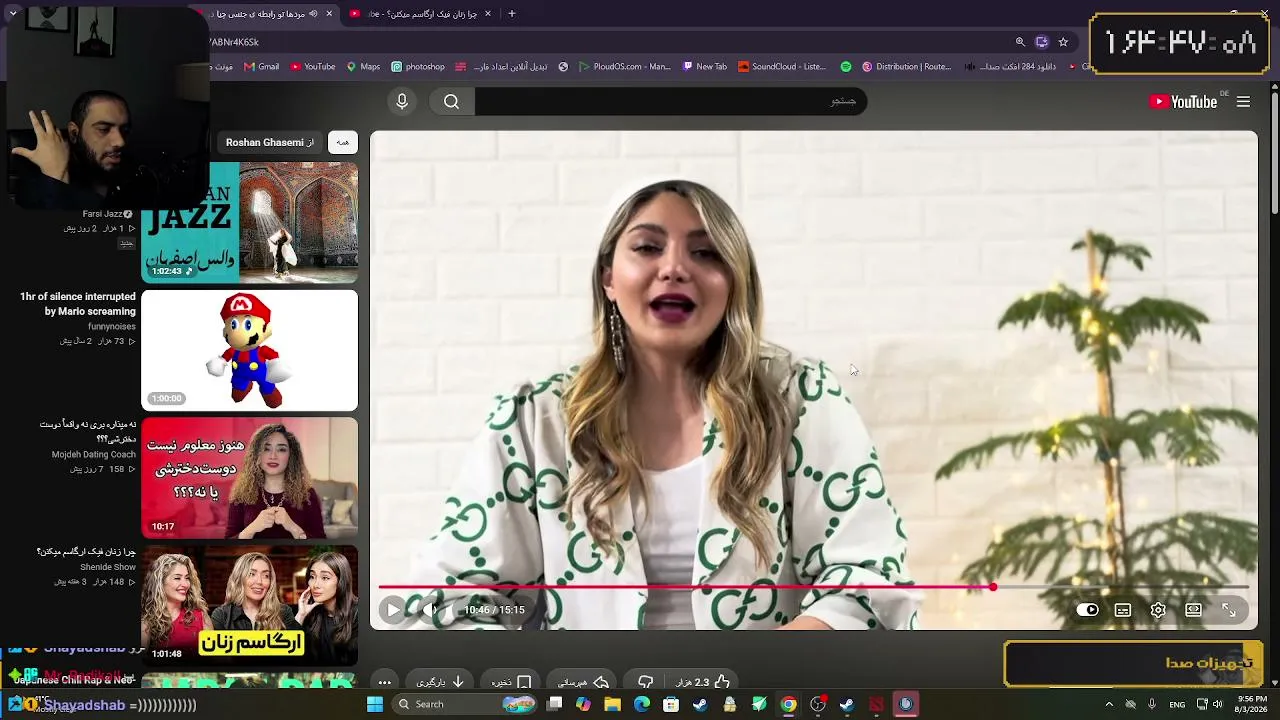Open Microsoft Store from the taskbar
Image resolution: width=1280 pixels, height=720 pixels.
coord(671,704)
